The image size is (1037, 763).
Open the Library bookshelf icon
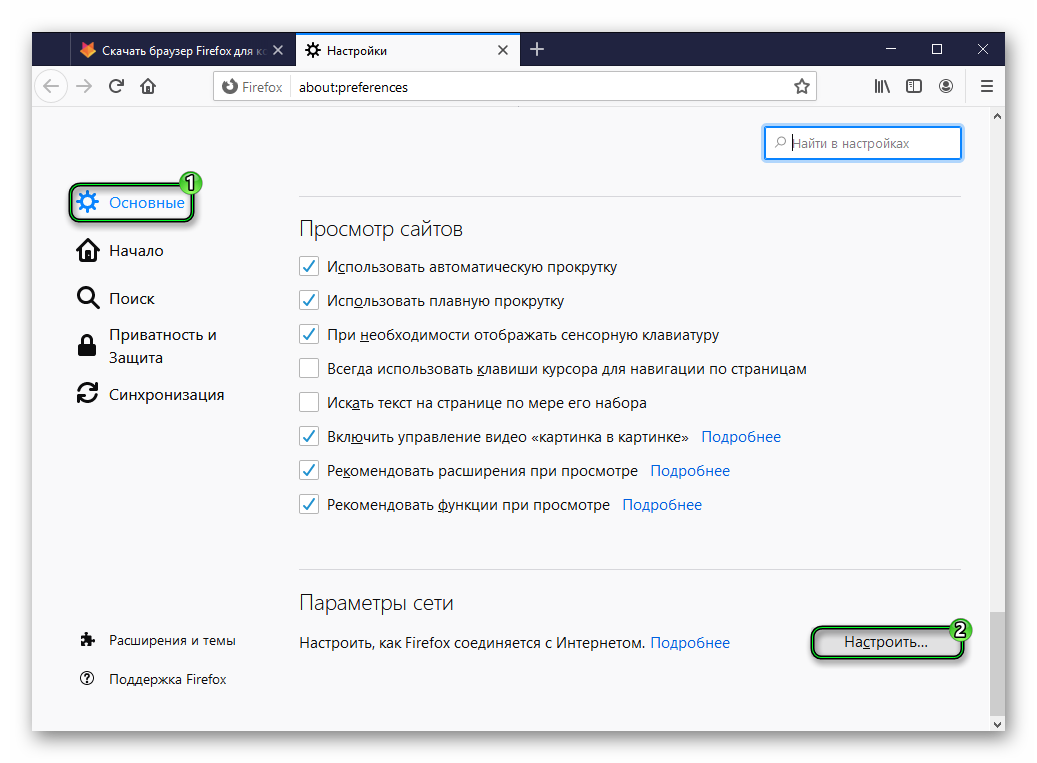[882, 87]
